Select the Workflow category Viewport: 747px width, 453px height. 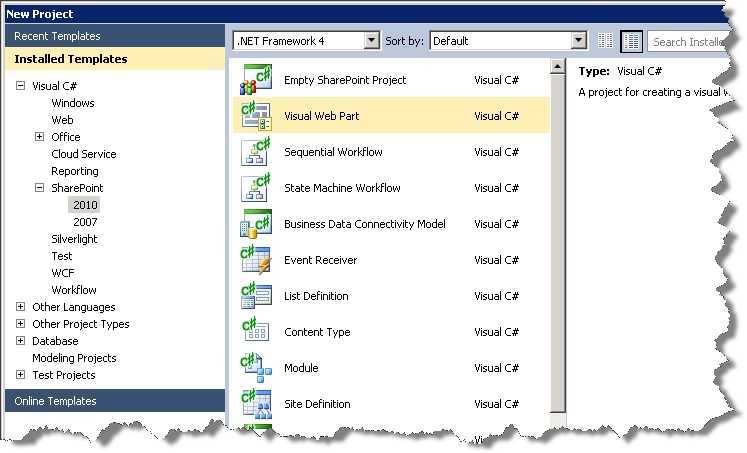tap(74, 290)
